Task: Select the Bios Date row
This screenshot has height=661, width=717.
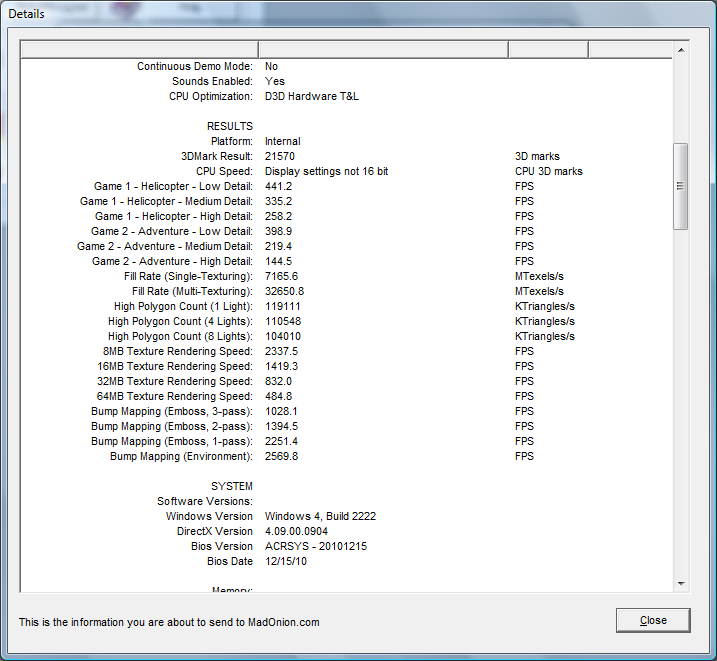Action: (x=229, y=562)
